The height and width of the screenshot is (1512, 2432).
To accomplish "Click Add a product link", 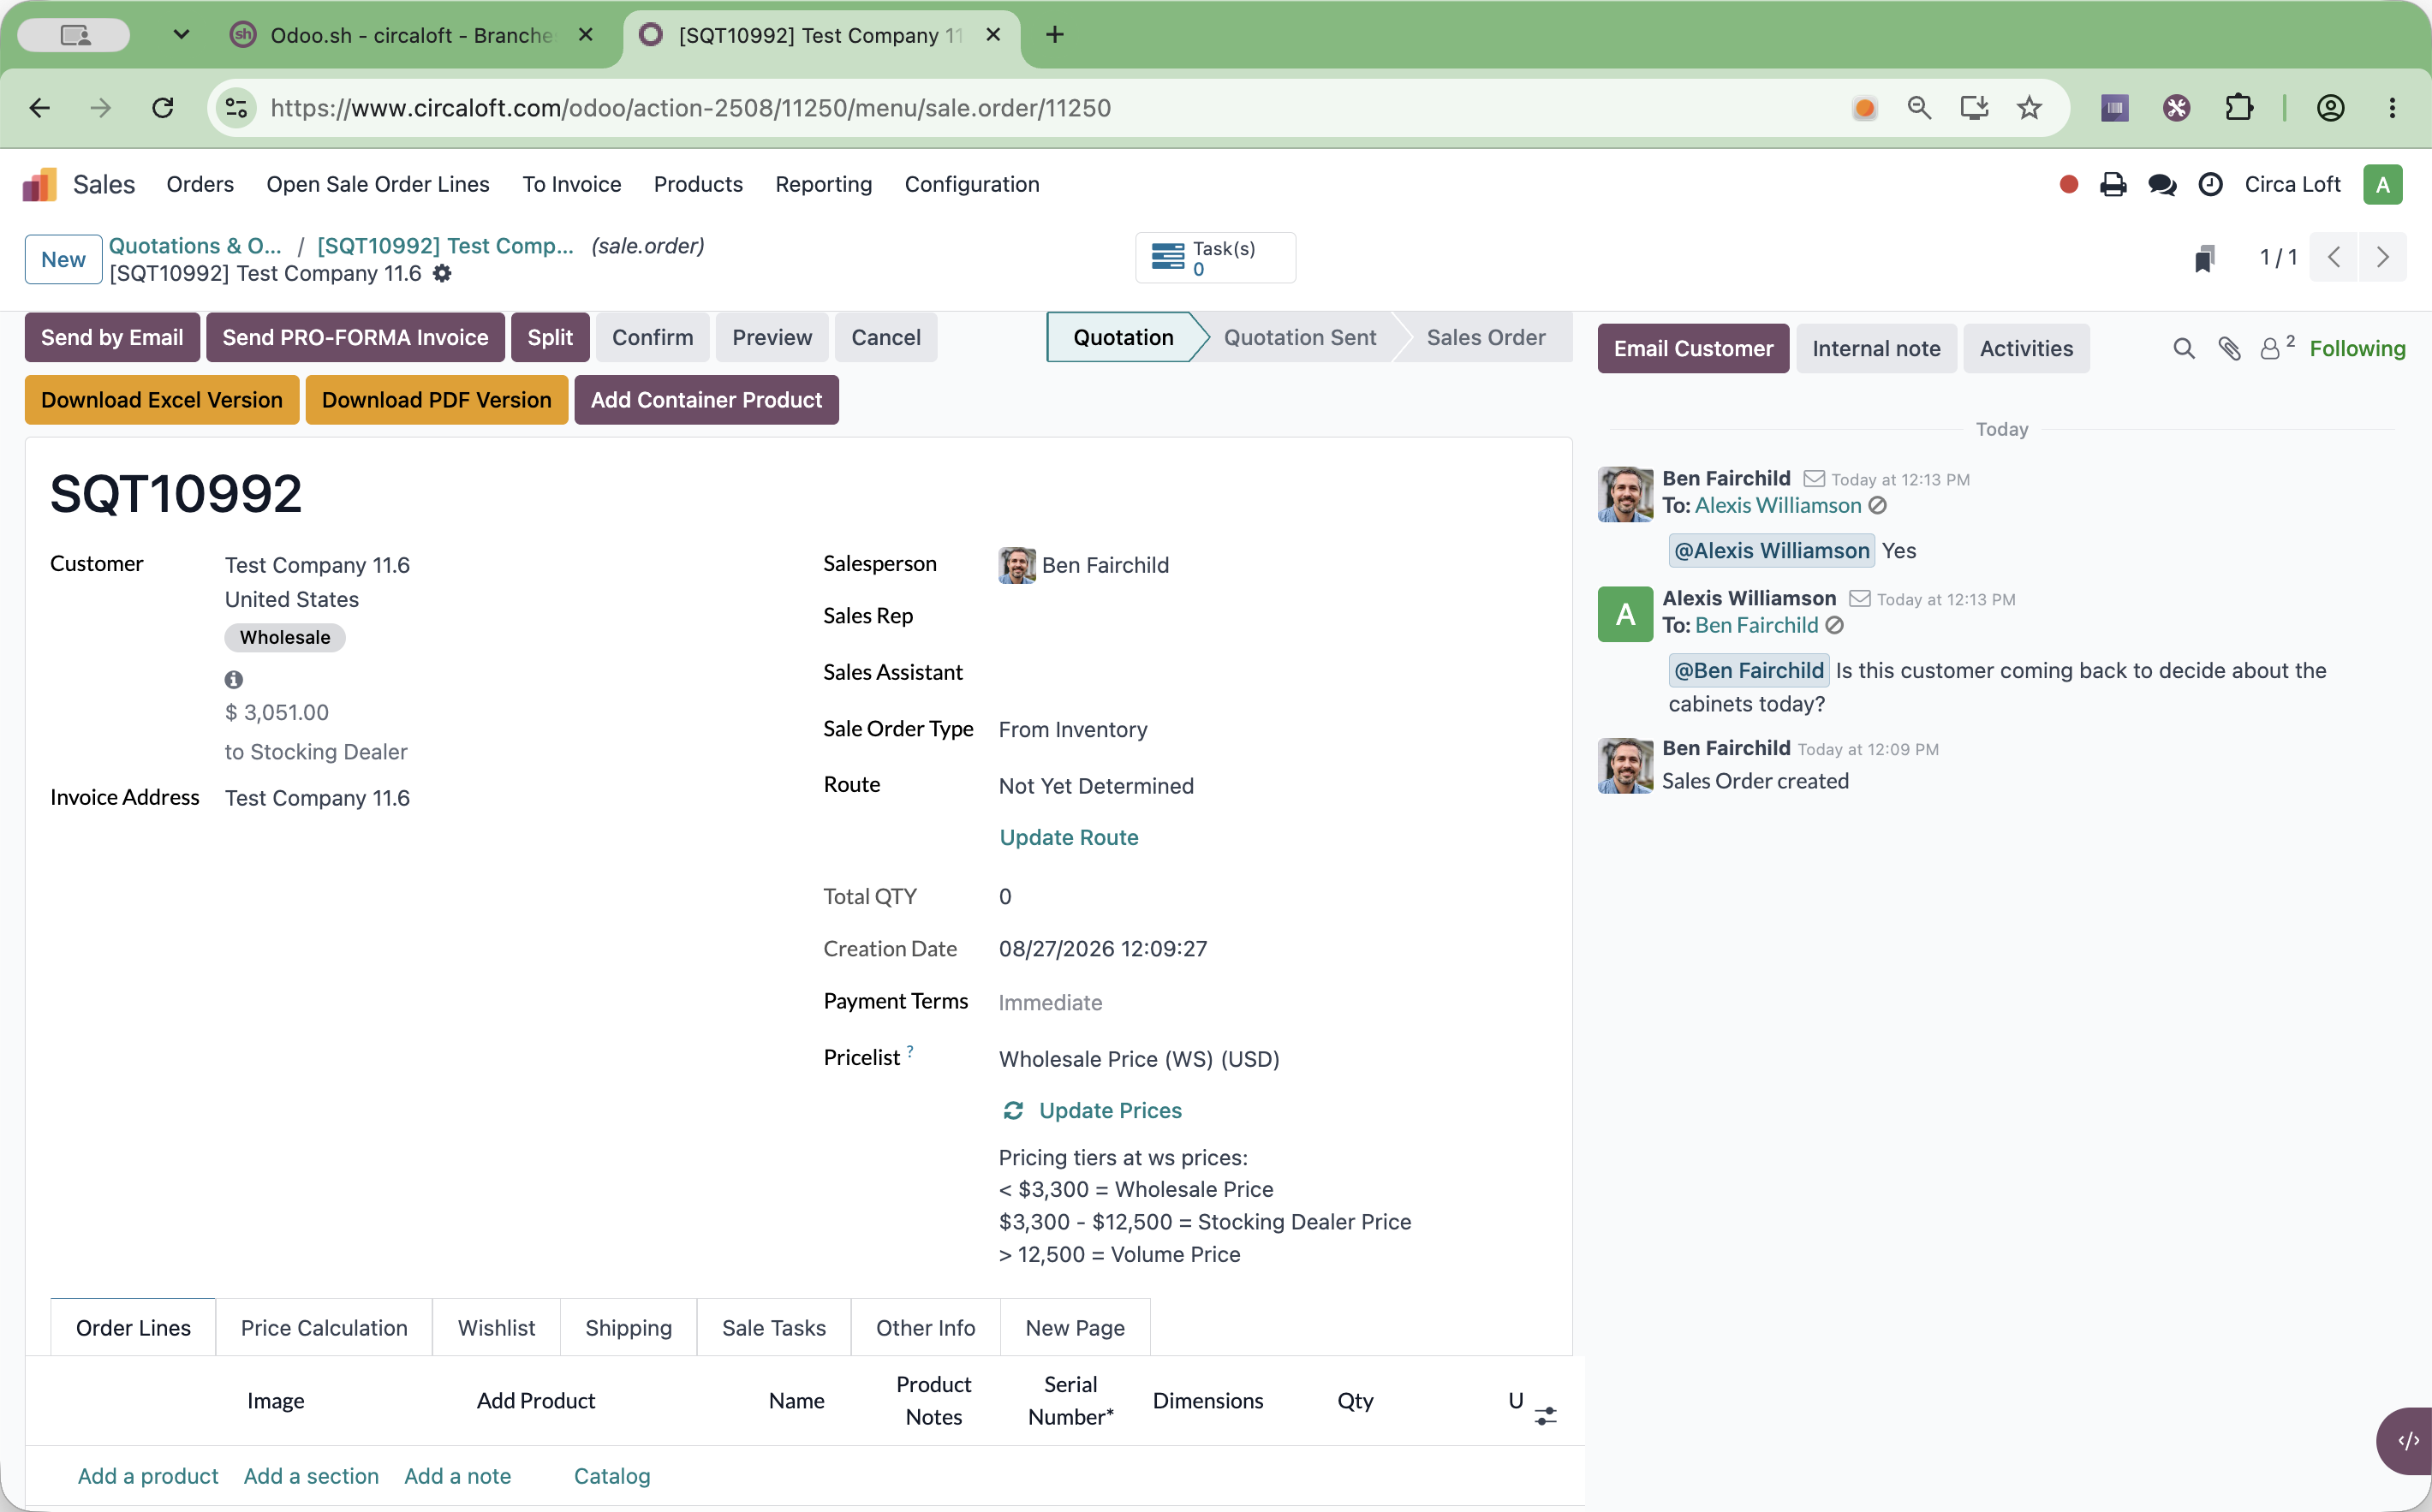I will pos(148,1476).
